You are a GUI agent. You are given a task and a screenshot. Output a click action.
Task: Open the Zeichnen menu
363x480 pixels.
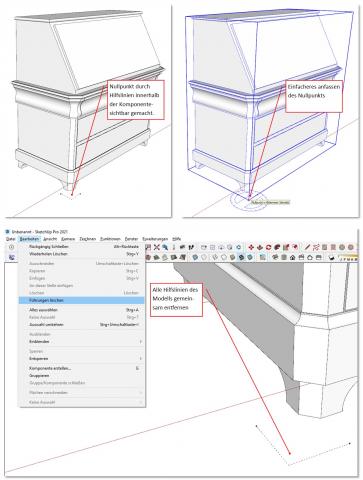tap(88, 239)
